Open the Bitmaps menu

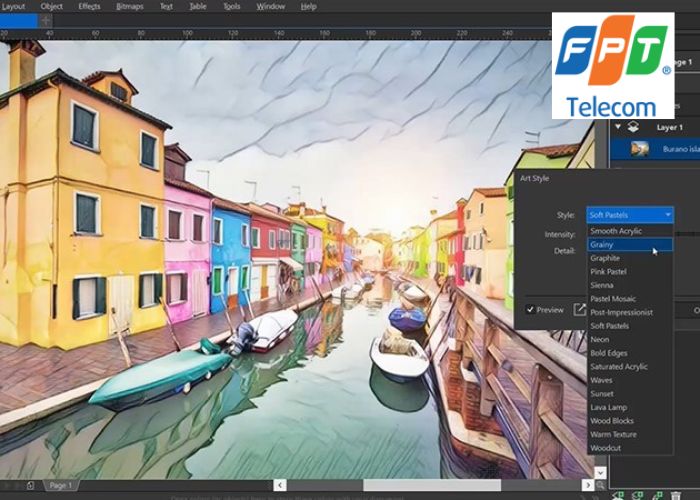130,6
